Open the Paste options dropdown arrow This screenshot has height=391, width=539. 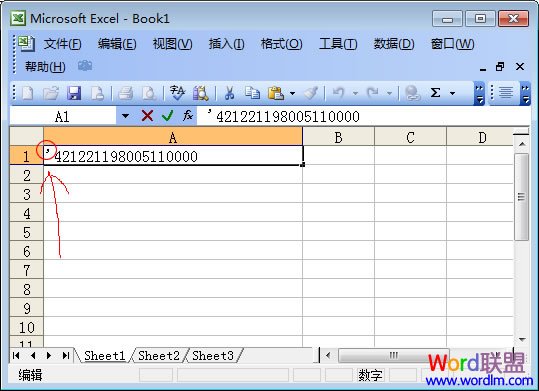(292, 93)
